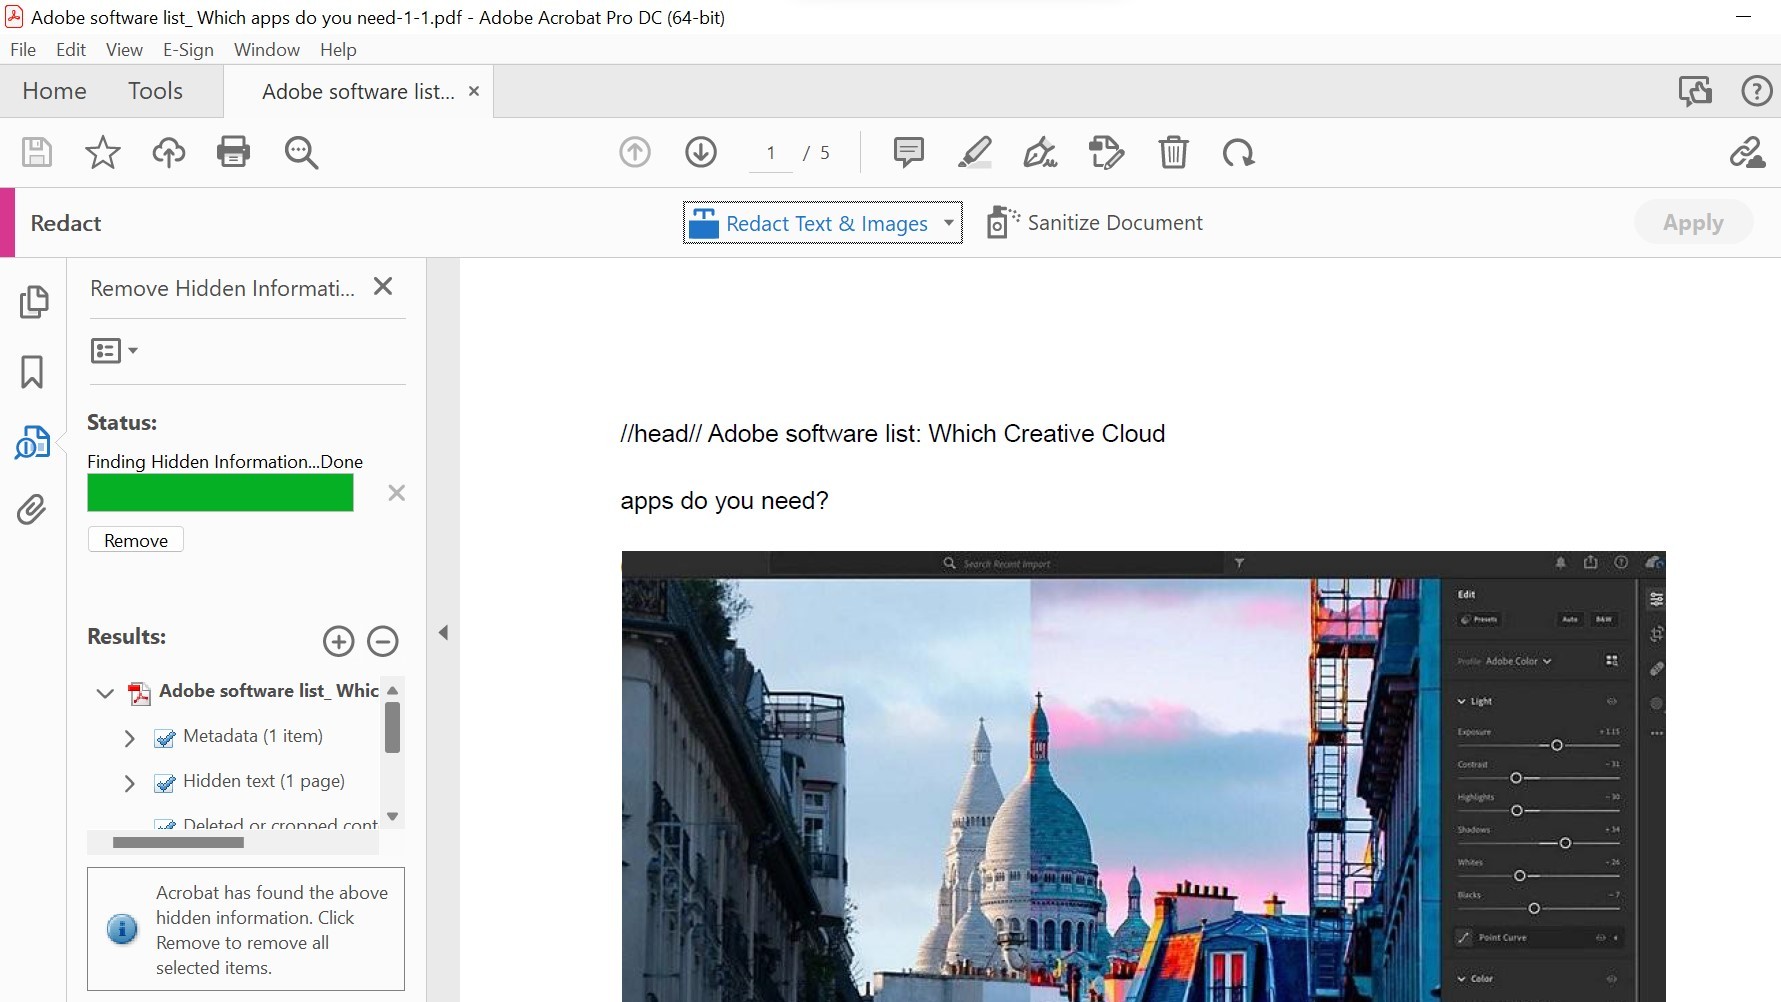Screen dimensions: 1781x1002
Task: Open the share review icon top right
Action: (x=1695, y=91)
